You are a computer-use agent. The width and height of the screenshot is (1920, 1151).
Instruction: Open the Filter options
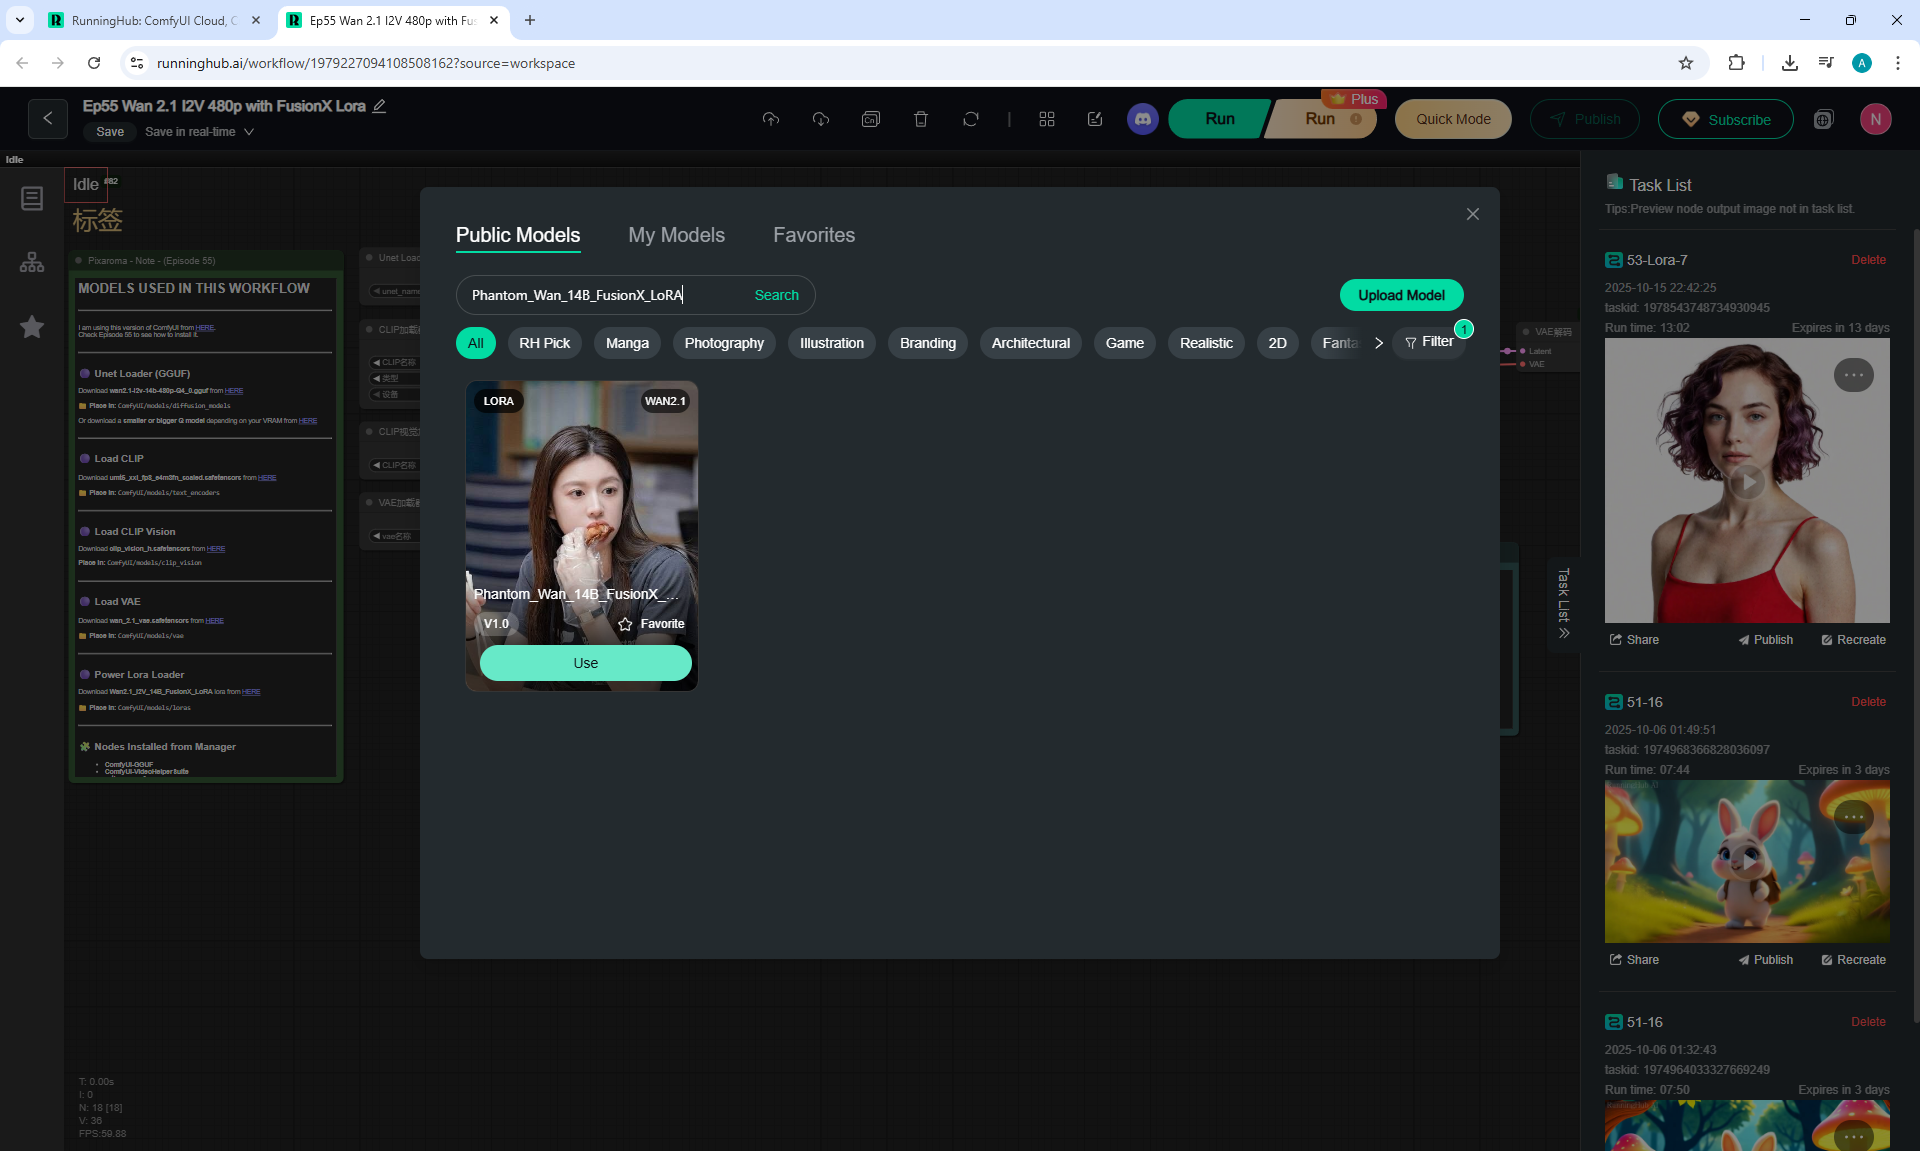(1429, 342)
